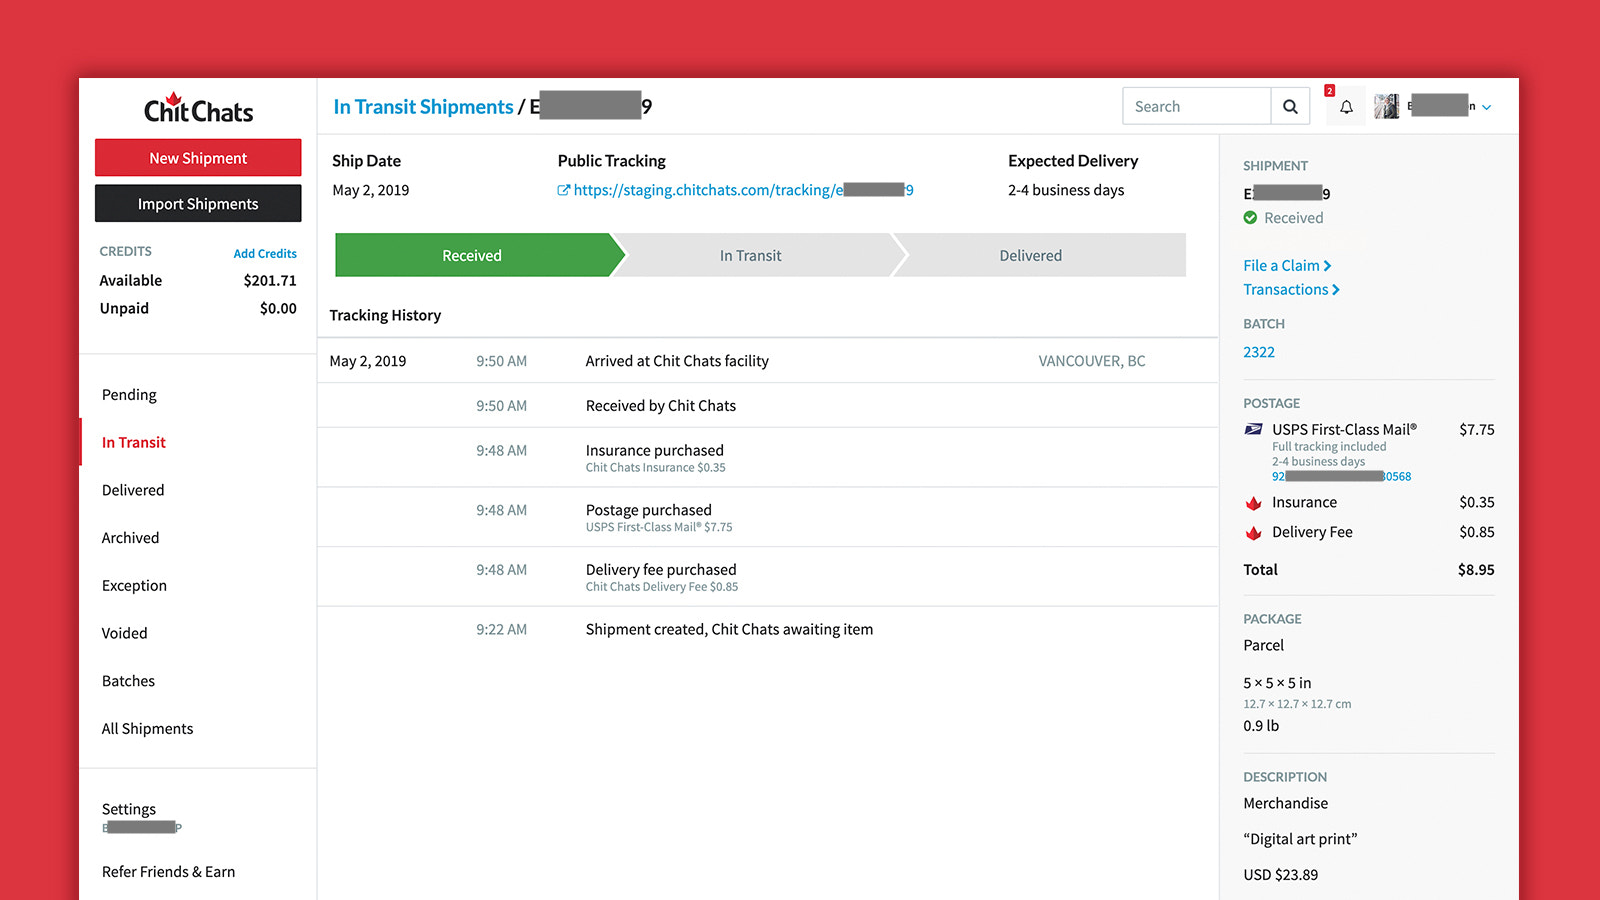Click the VANCOUVER, BC location text
Image resolution: width=1600 pixels, height=900 pixels.
pos(1092,361)
